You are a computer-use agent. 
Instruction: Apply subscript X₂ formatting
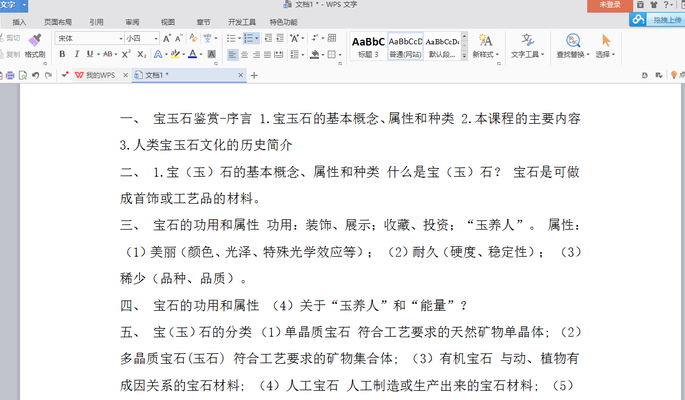click(142, 54)
